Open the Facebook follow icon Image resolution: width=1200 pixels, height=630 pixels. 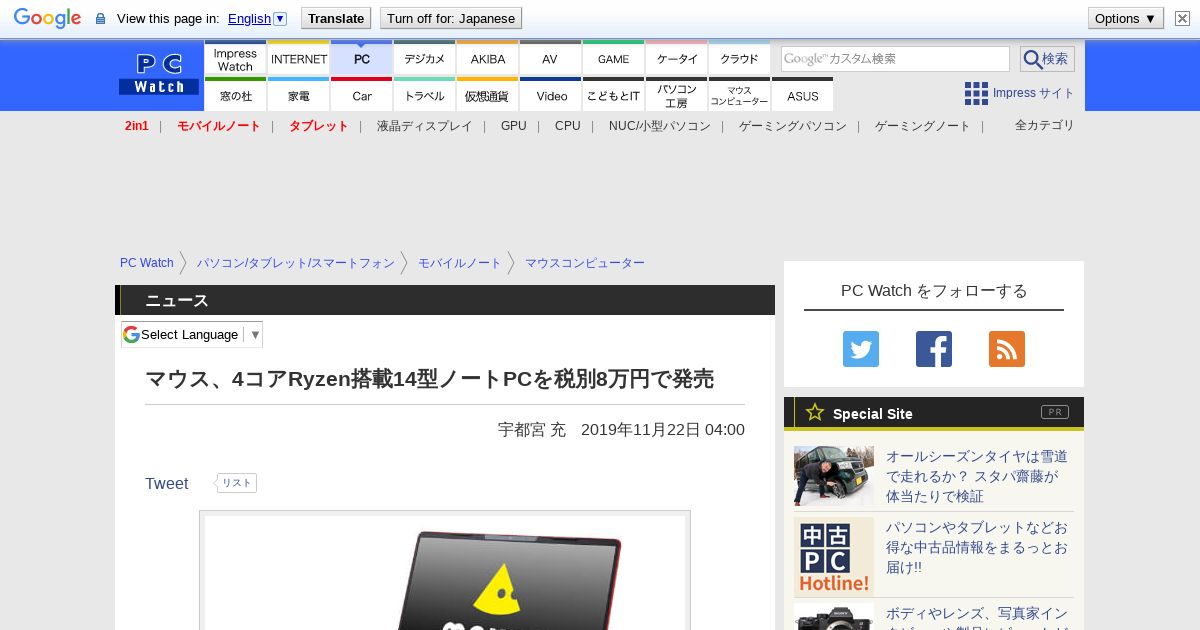pyautogui.click(x=934, y=349)
